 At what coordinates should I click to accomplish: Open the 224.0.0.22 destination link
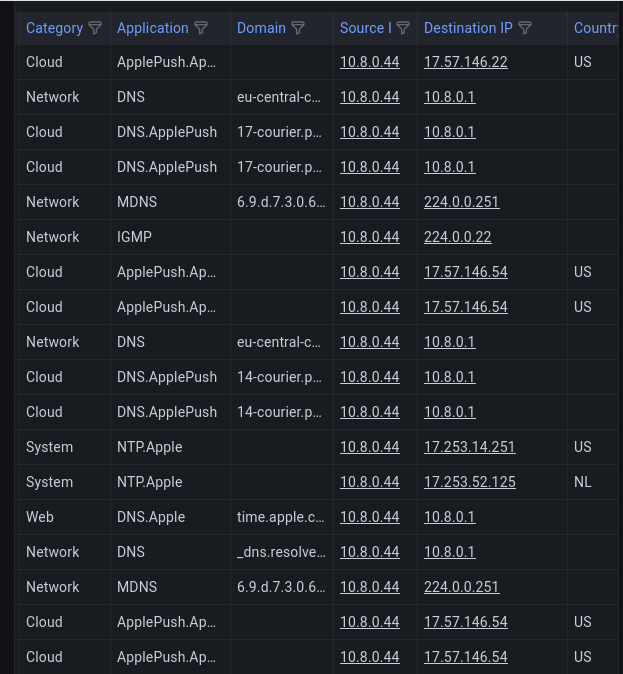coord(457,237)
